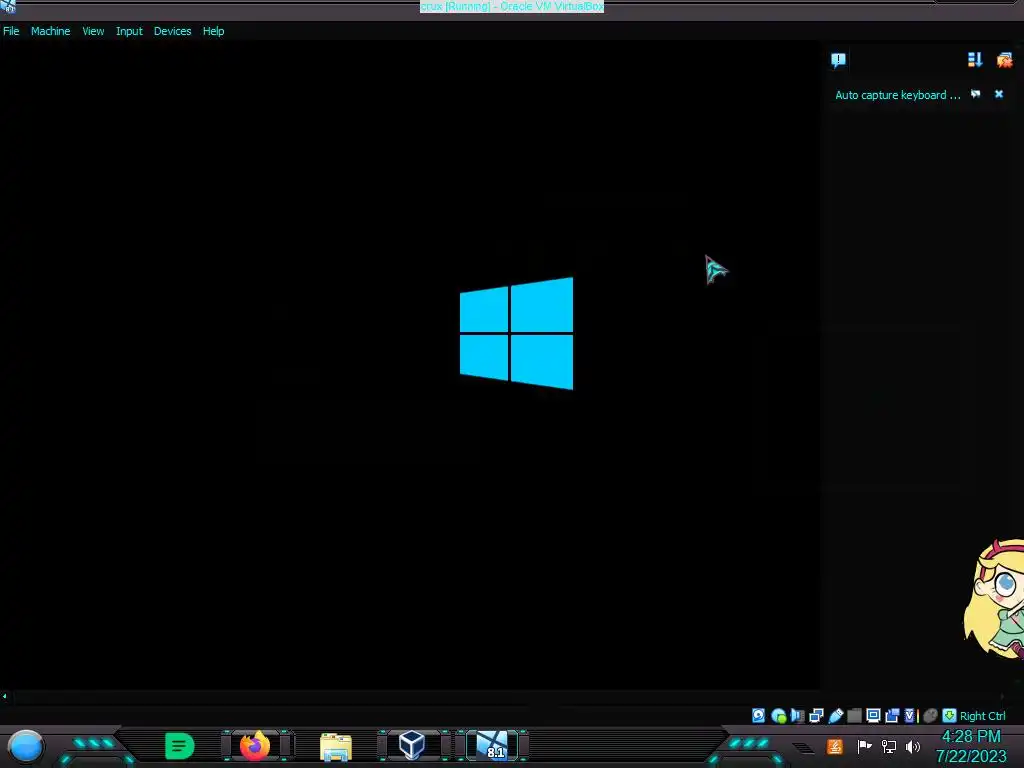
Task: Open the Help menu
Action: coord(214,31)
